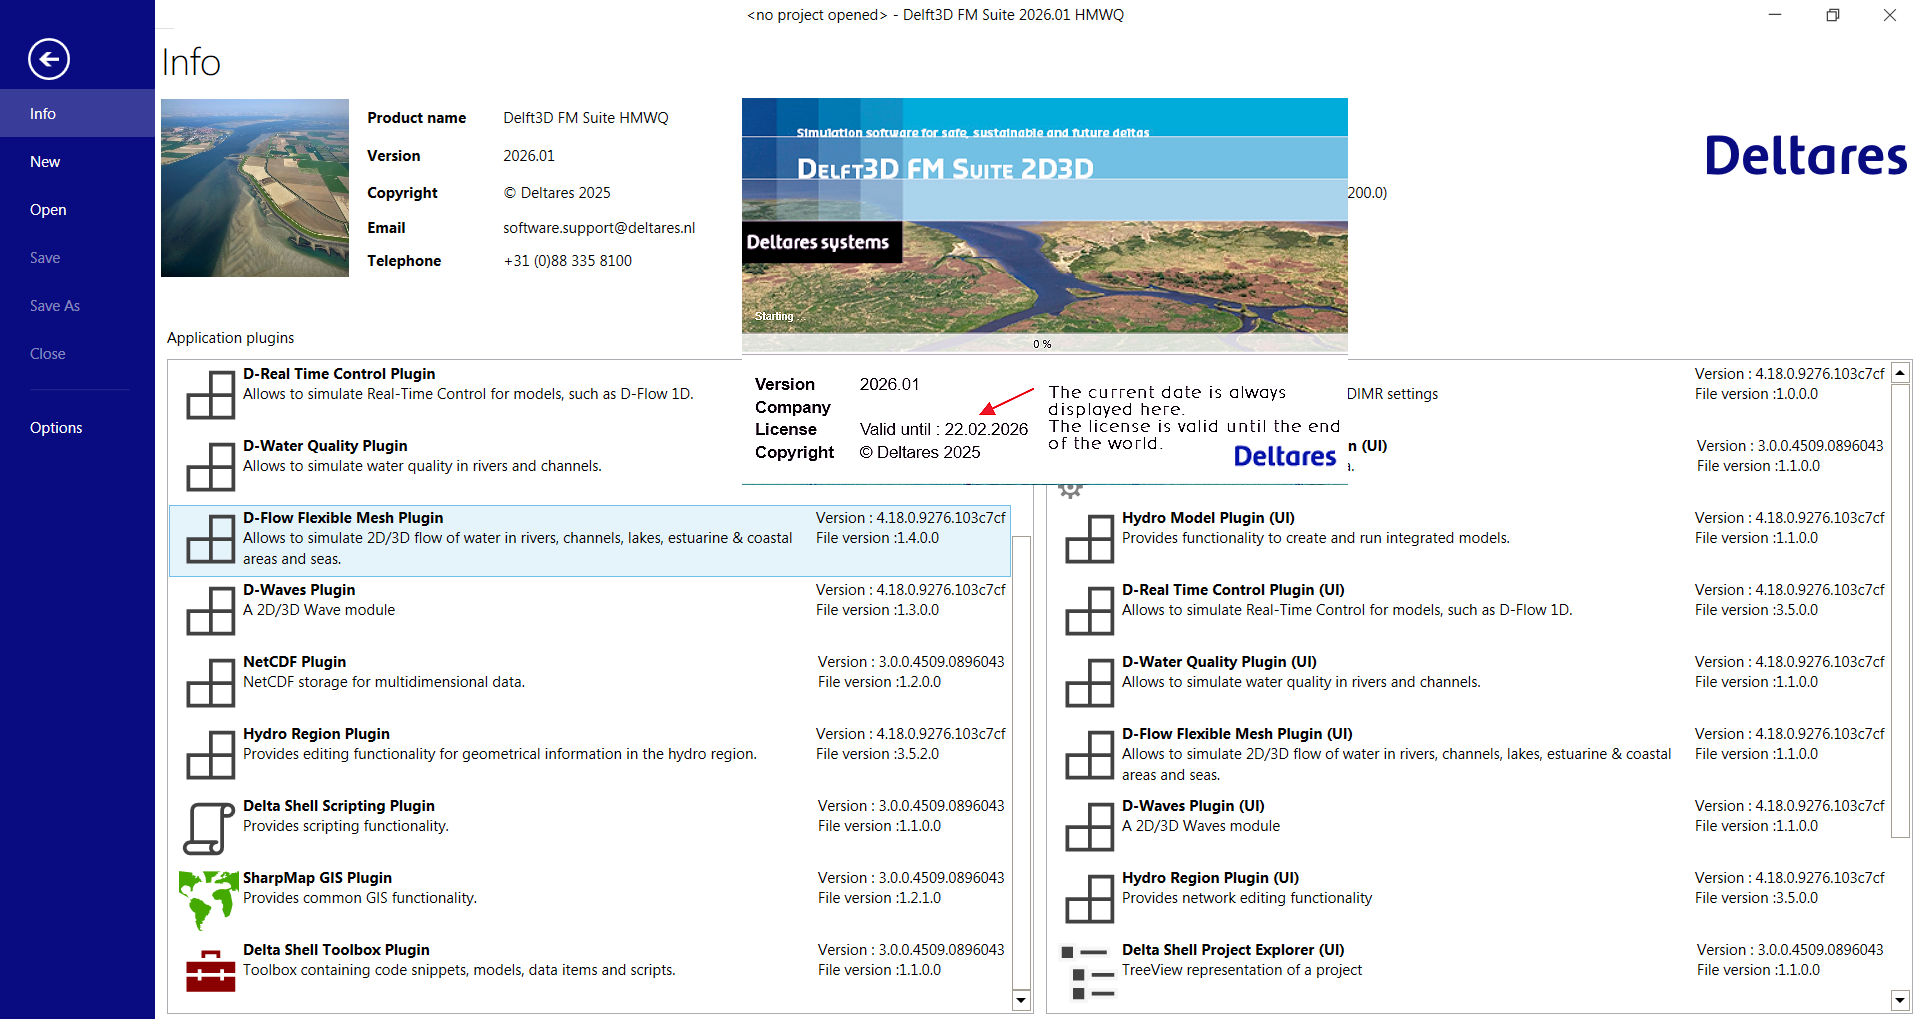Click the gear icon below the splash screen
1919x1019 pixels.
[1071, 490]
